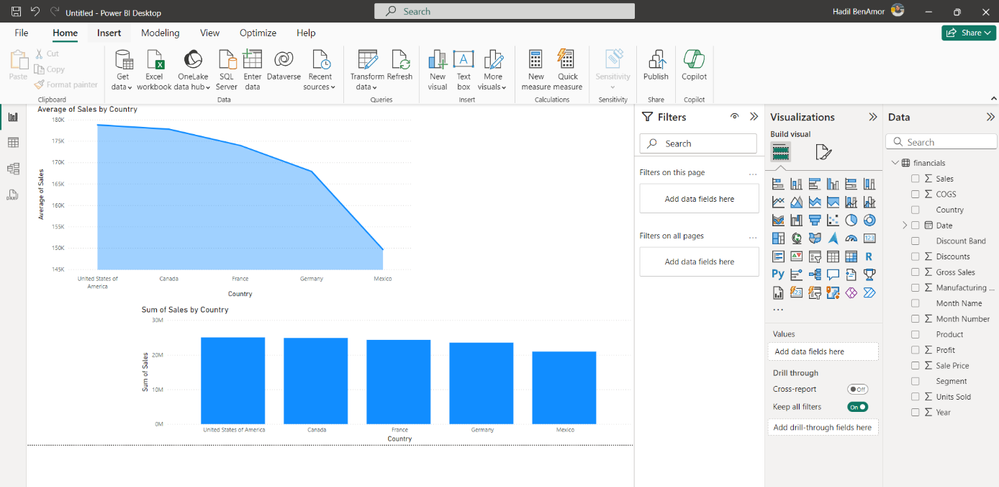The height and width of the screenshot is (487, 999).
Task: Choose the filled map visual
Action: 814,238
